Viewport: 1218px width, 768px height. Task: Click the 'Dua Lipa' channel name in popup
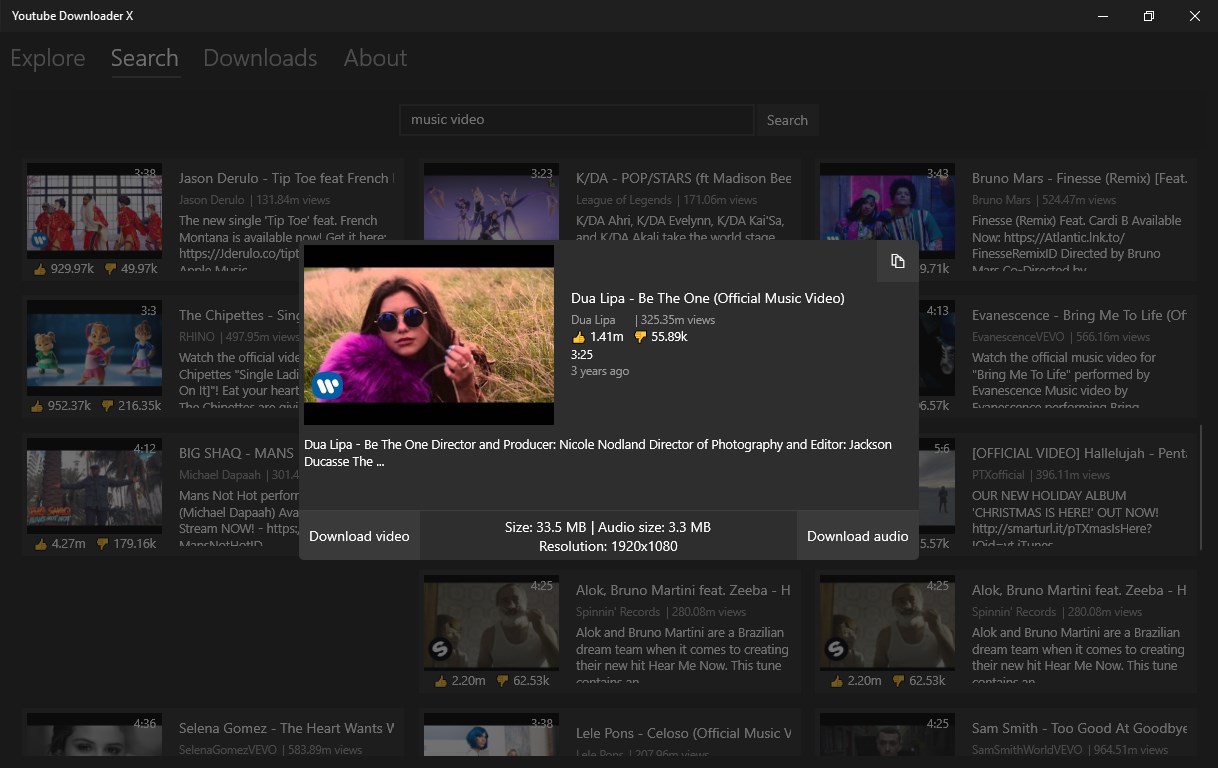(593, 320)
